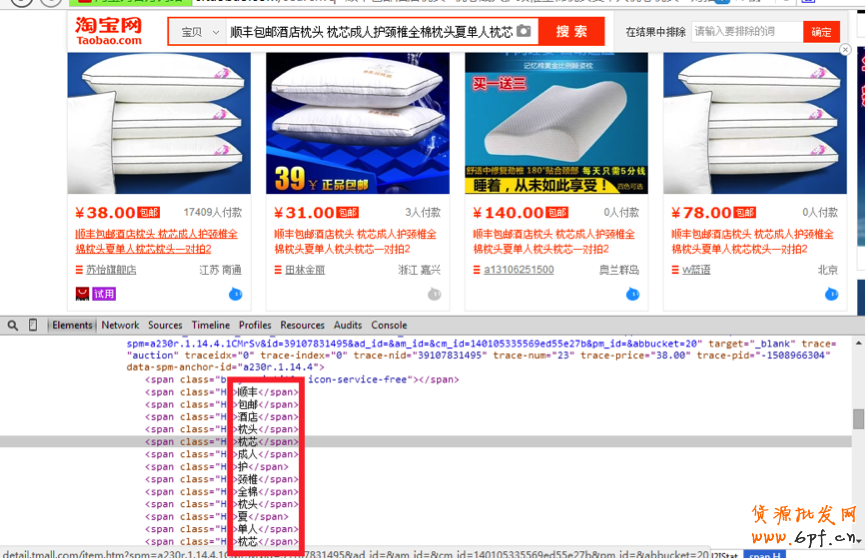This screenshot has height=559, width=866.
Task: Switch to the Console tab
Action: [x=389, y=325]
